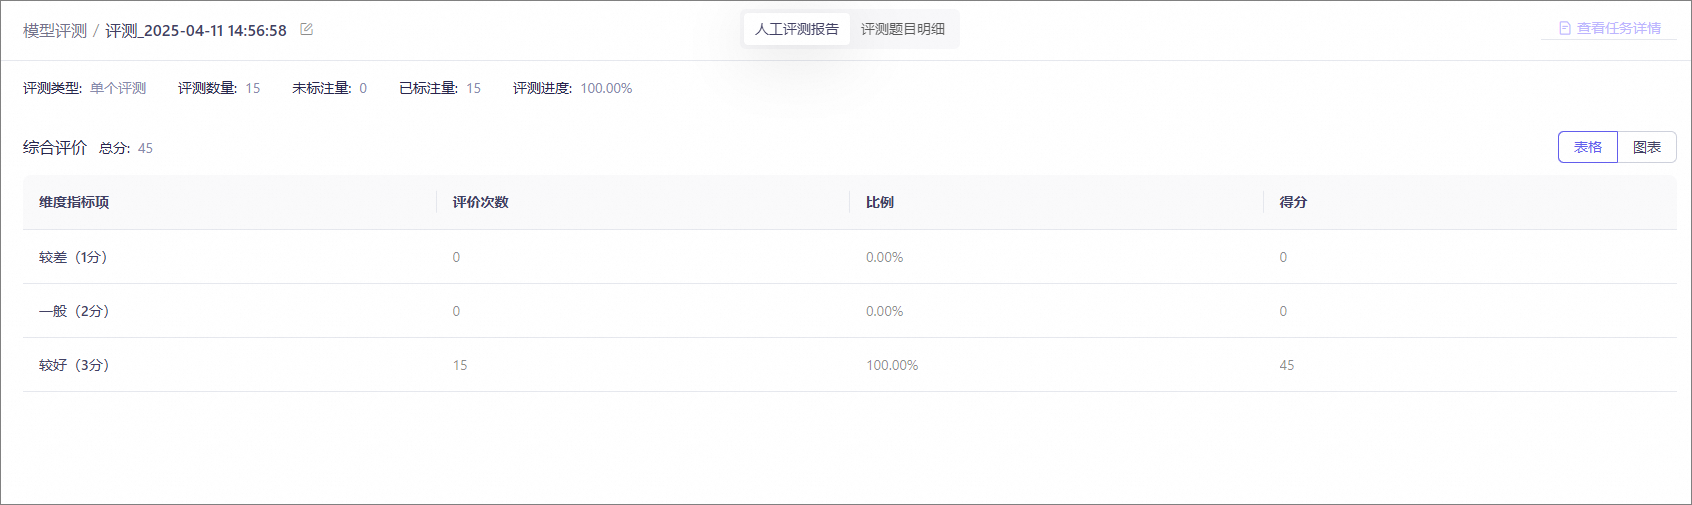
Task: Switch to the 图表 view
Action: click(x=1646, y=147)
